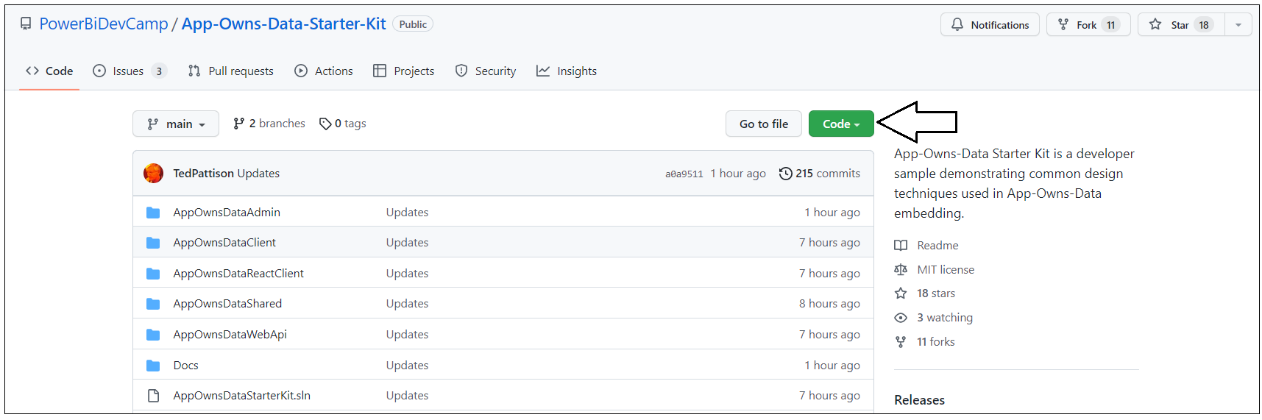This screenshot has width=1262, height=420.
Task: Open the Pull requests tab
Action: (x=231, y=71)
